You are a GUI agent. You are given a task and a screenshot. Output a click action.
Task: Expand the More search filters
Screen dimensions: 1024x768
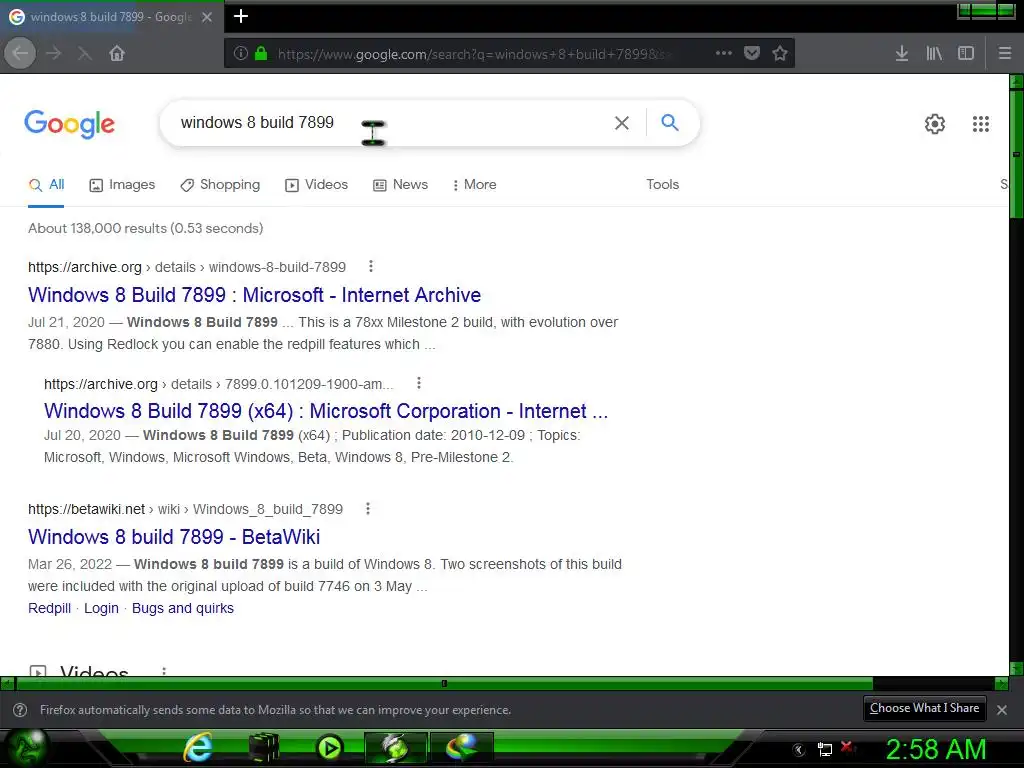474,185
